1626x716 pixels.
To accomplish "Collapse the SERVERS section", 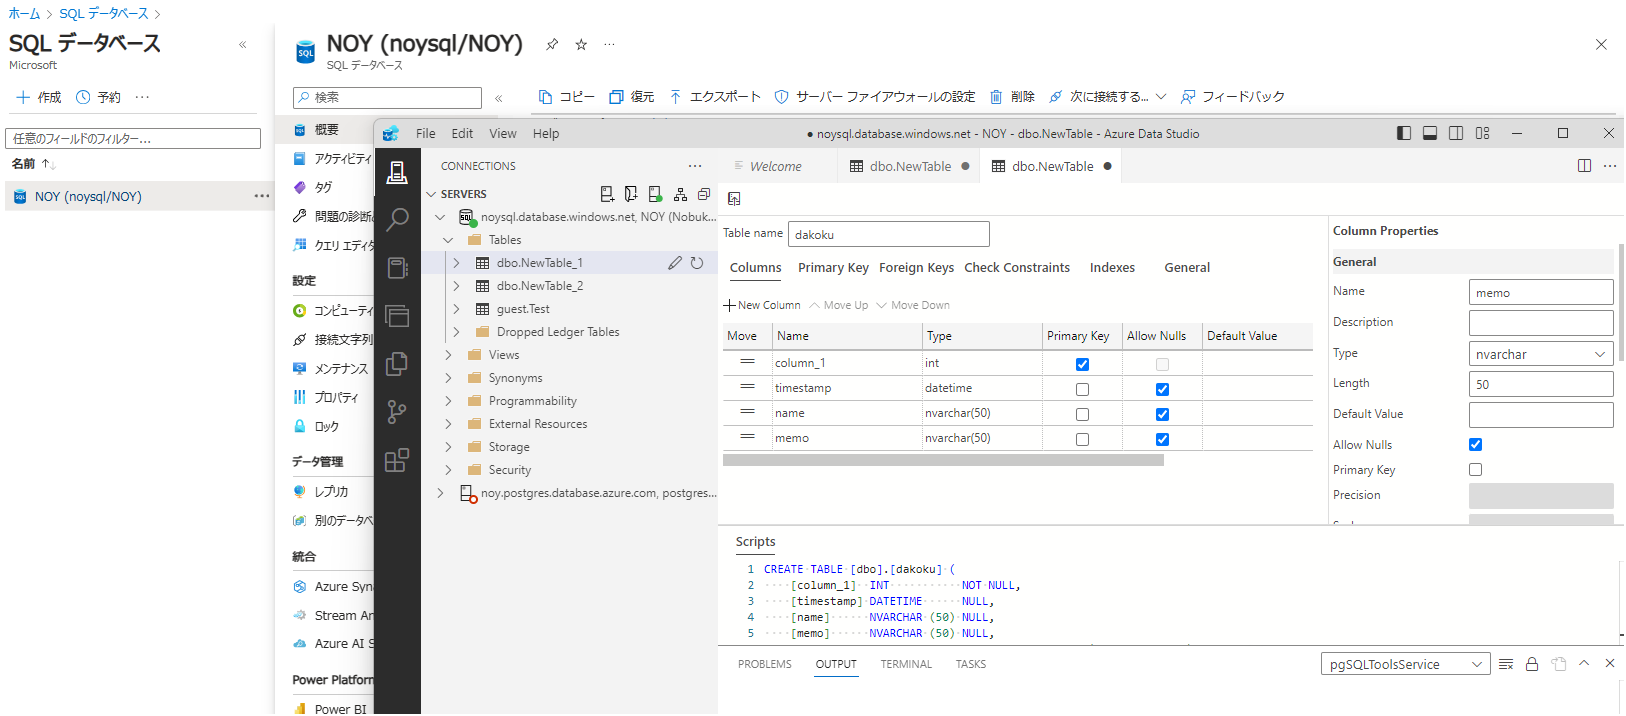I will coord(431,194).
